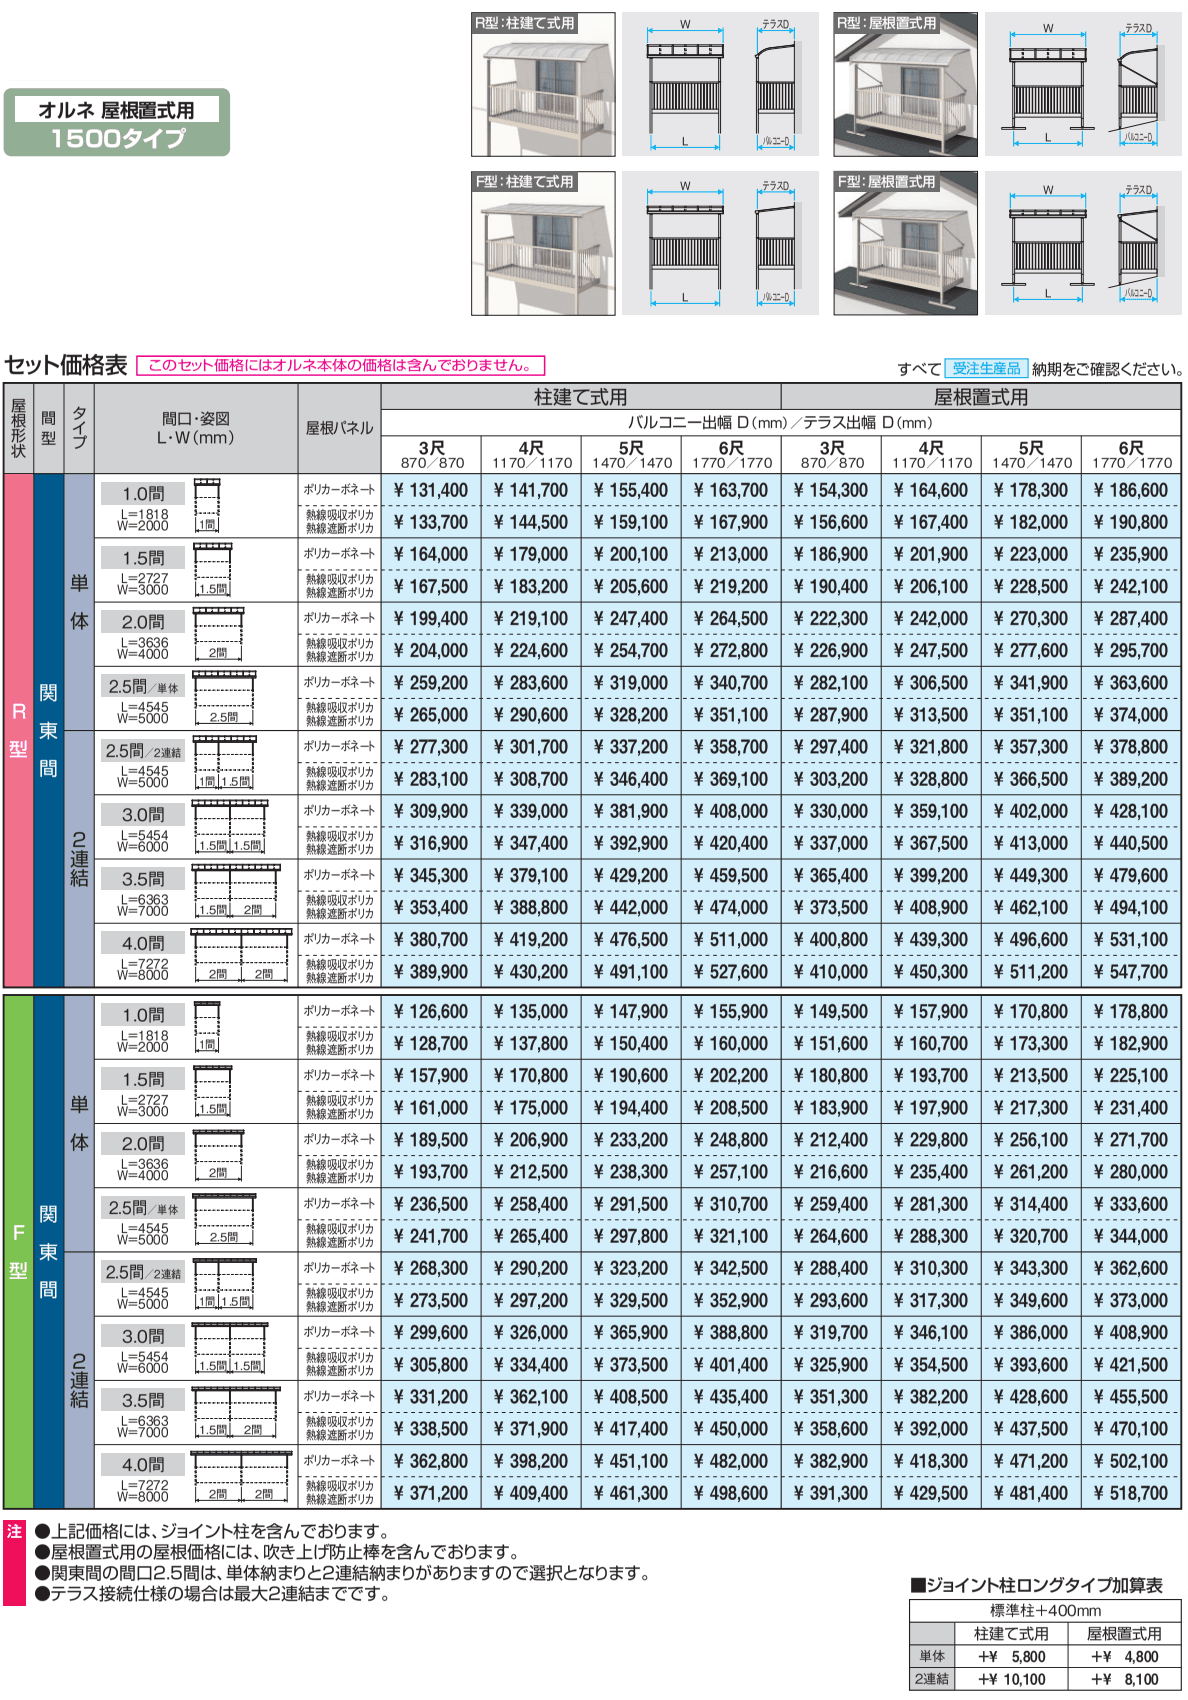Viewport: 1188px width, 1700px height.
Task: Select price cell ¥ 186,600
Action: 1131,490
